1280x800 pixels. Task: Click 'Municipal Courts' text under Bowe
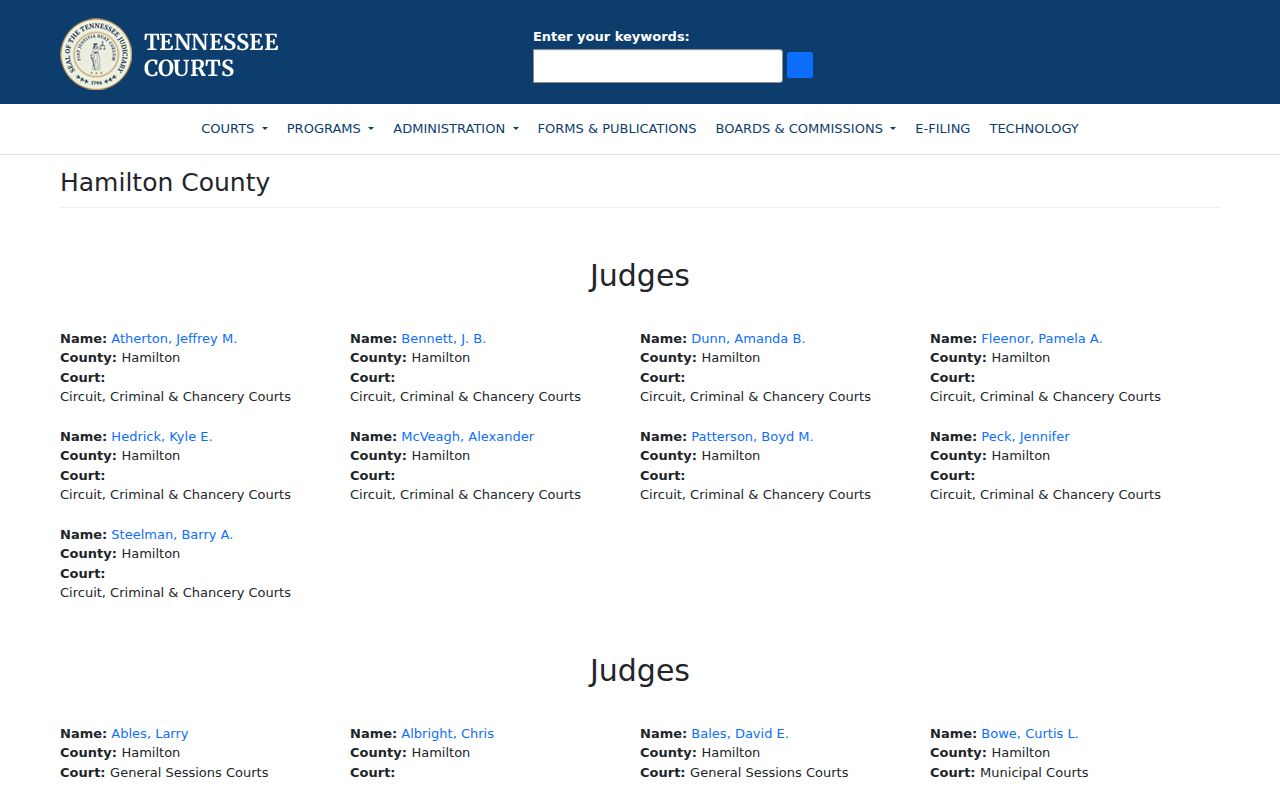tap(1034, 772)
